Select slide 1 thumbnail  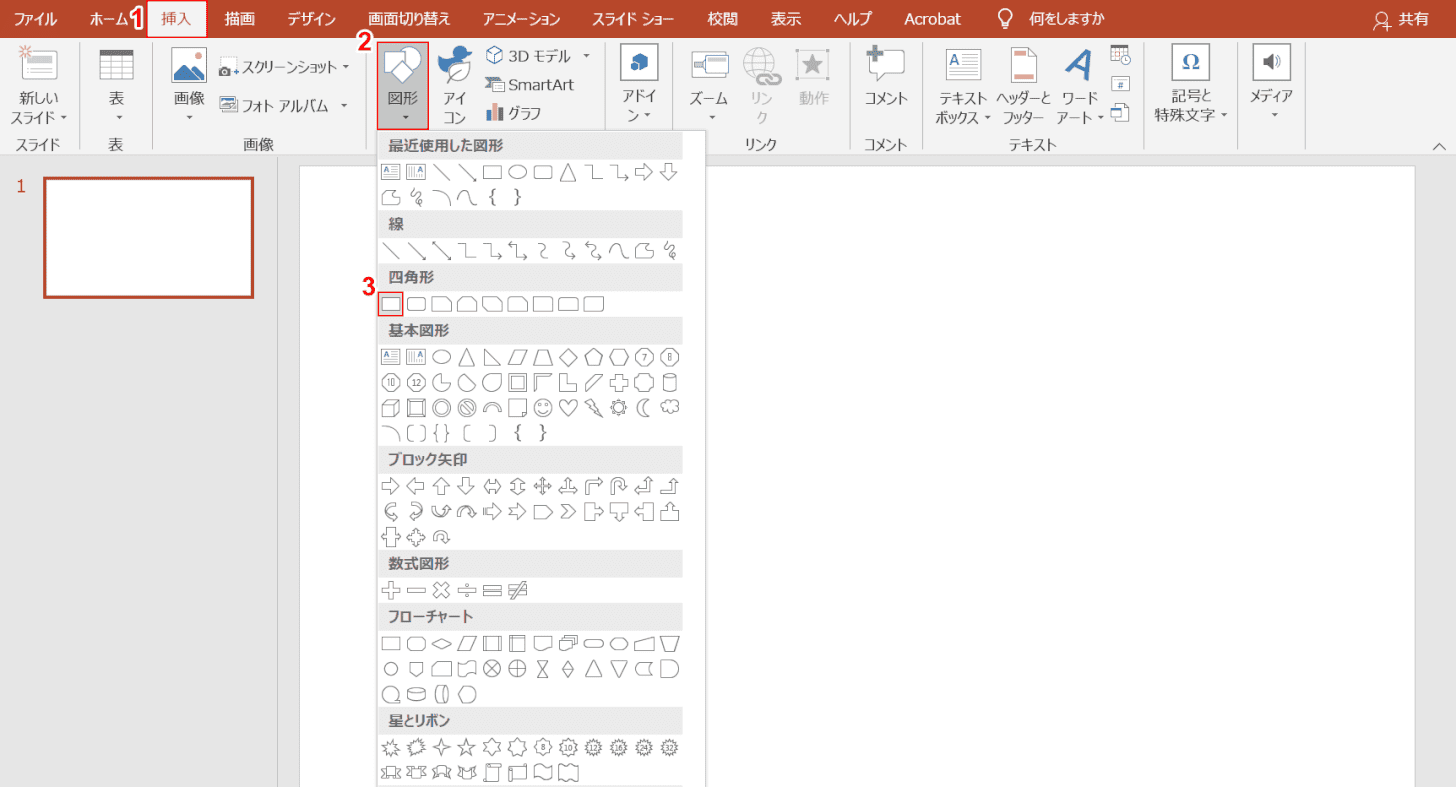[x=148, y=238]
